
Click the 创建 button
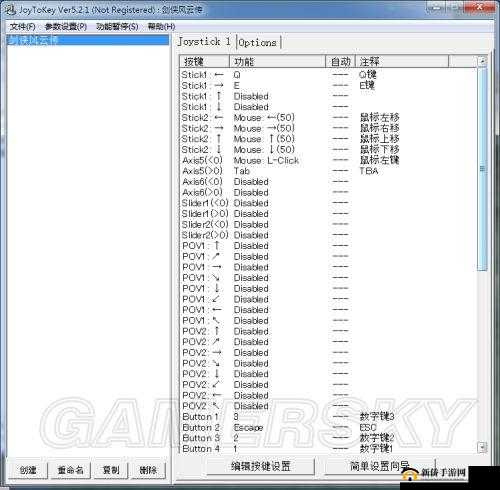[x=28, y=470]
